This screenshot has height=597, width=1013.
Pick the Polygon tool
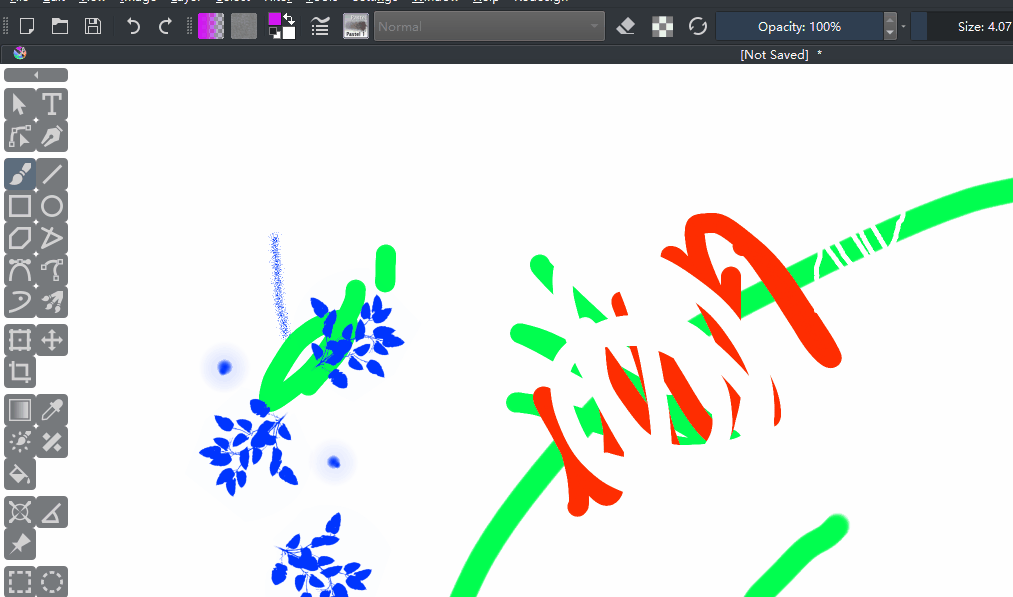tap(19, 238)
